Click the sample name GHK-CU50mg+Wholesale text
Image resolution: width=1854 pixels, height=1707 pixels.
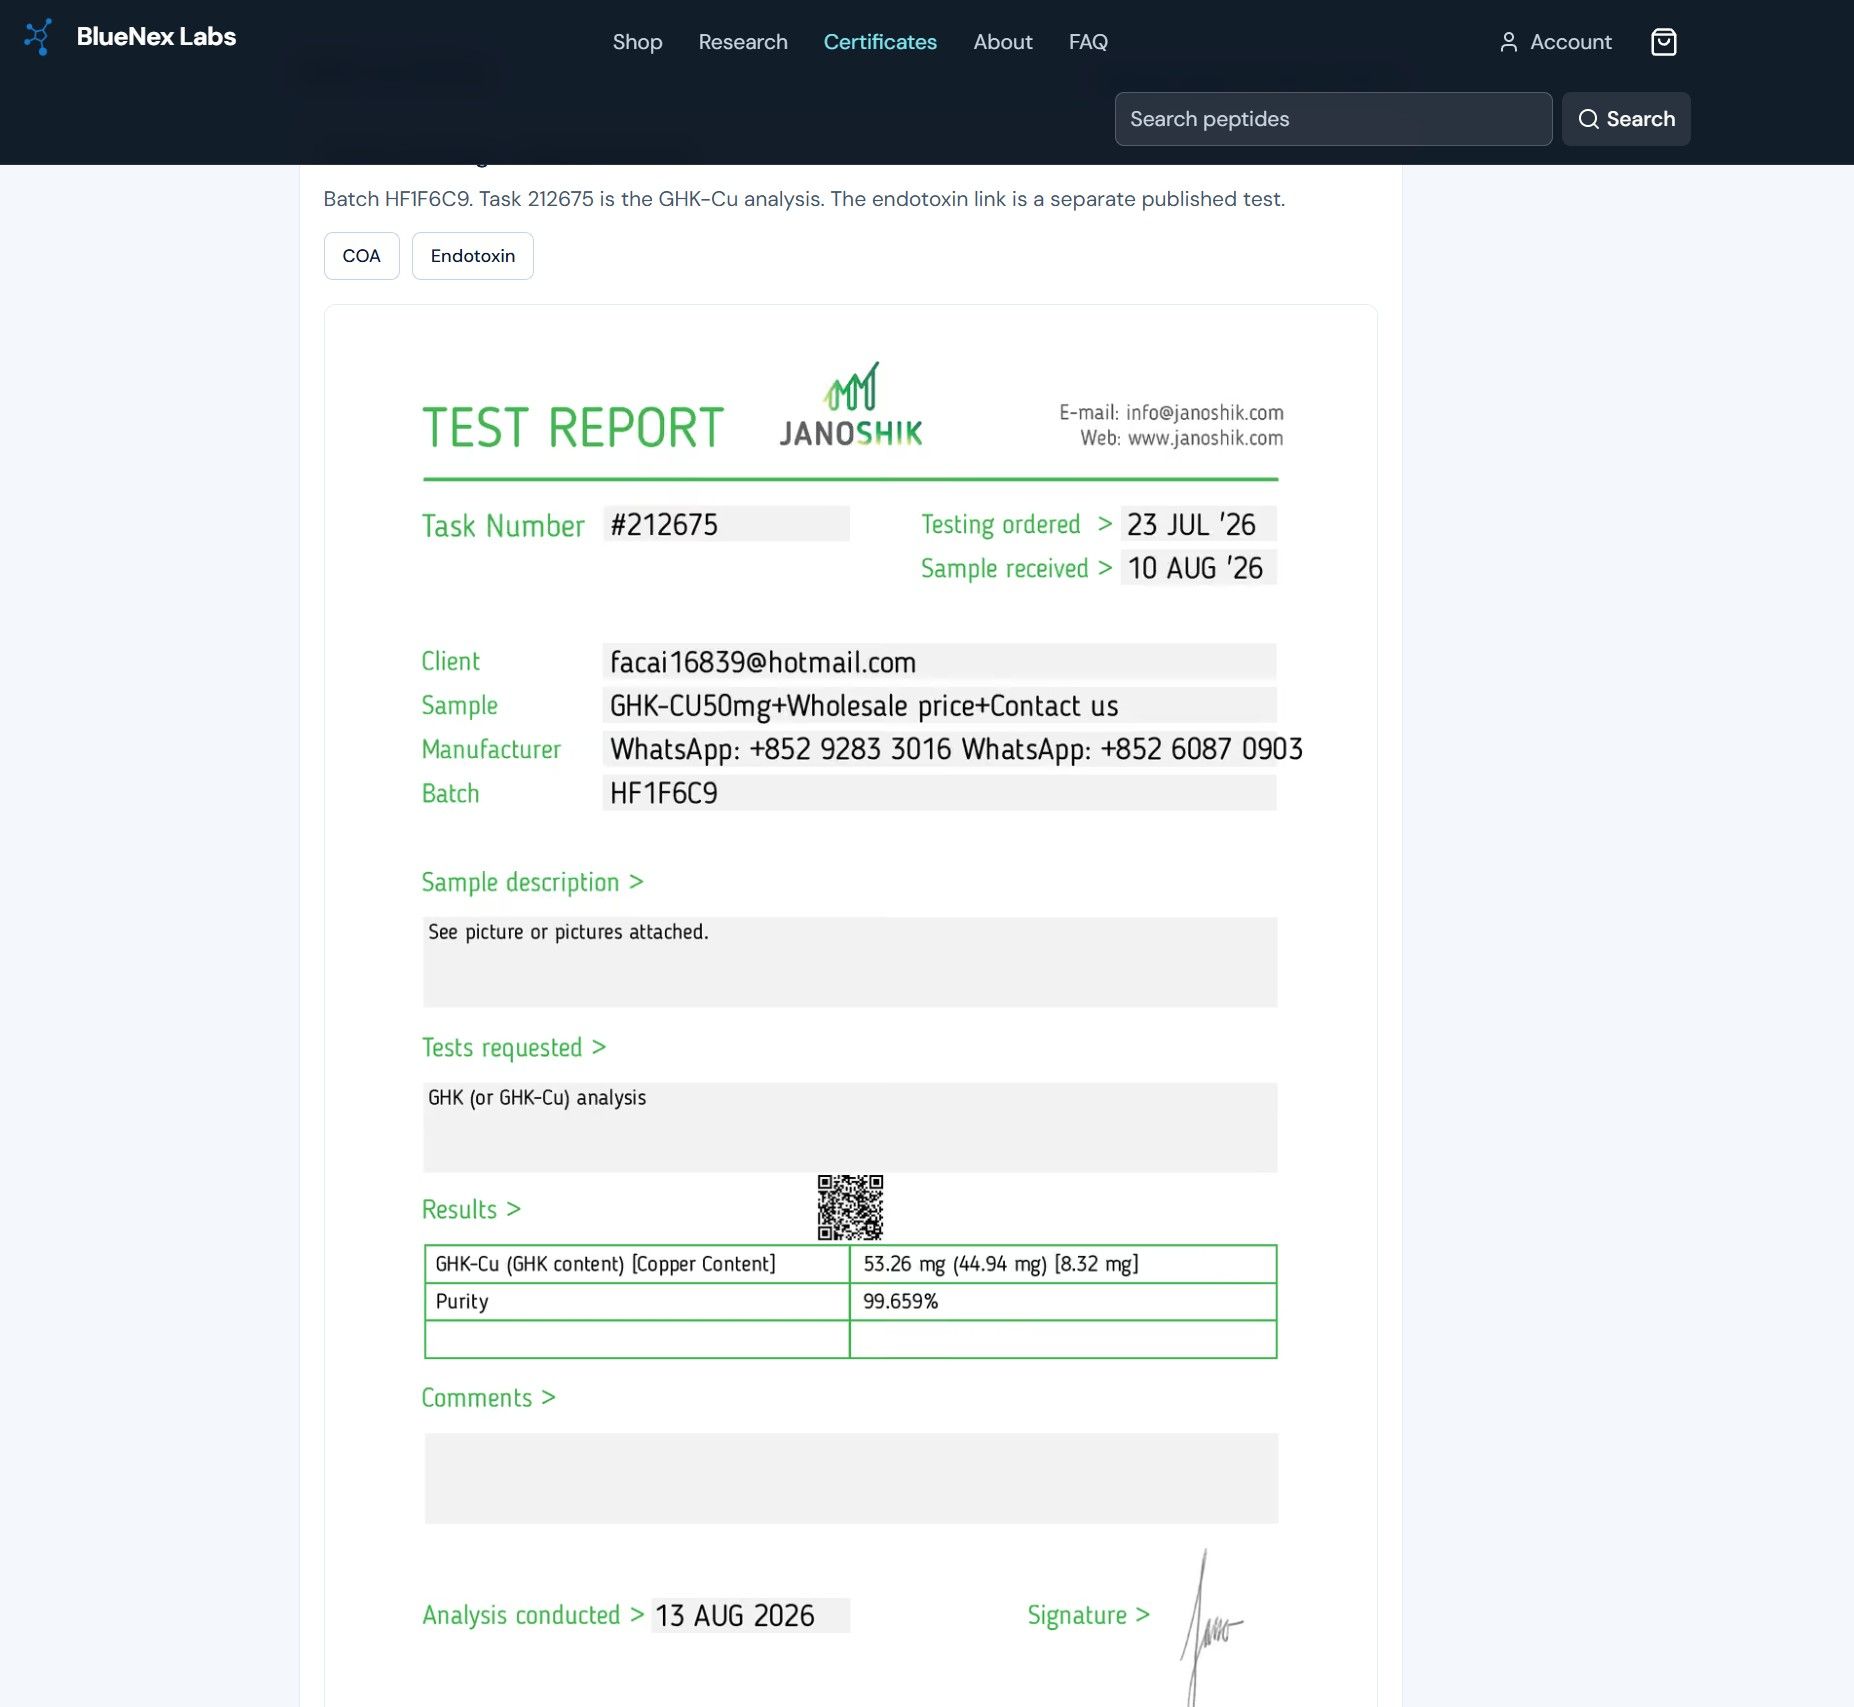pyautogui.click(x=864, y=706)
